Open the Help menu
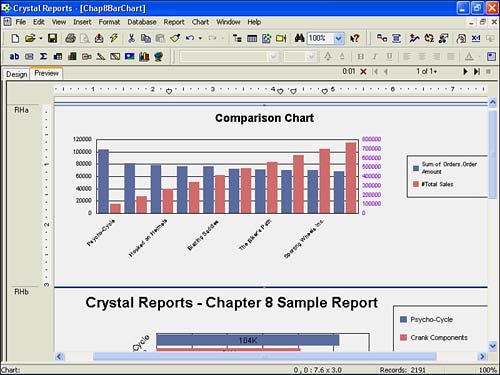Viewport: 500px width, 375px height. pyautogui.click(x=254, y=22)
